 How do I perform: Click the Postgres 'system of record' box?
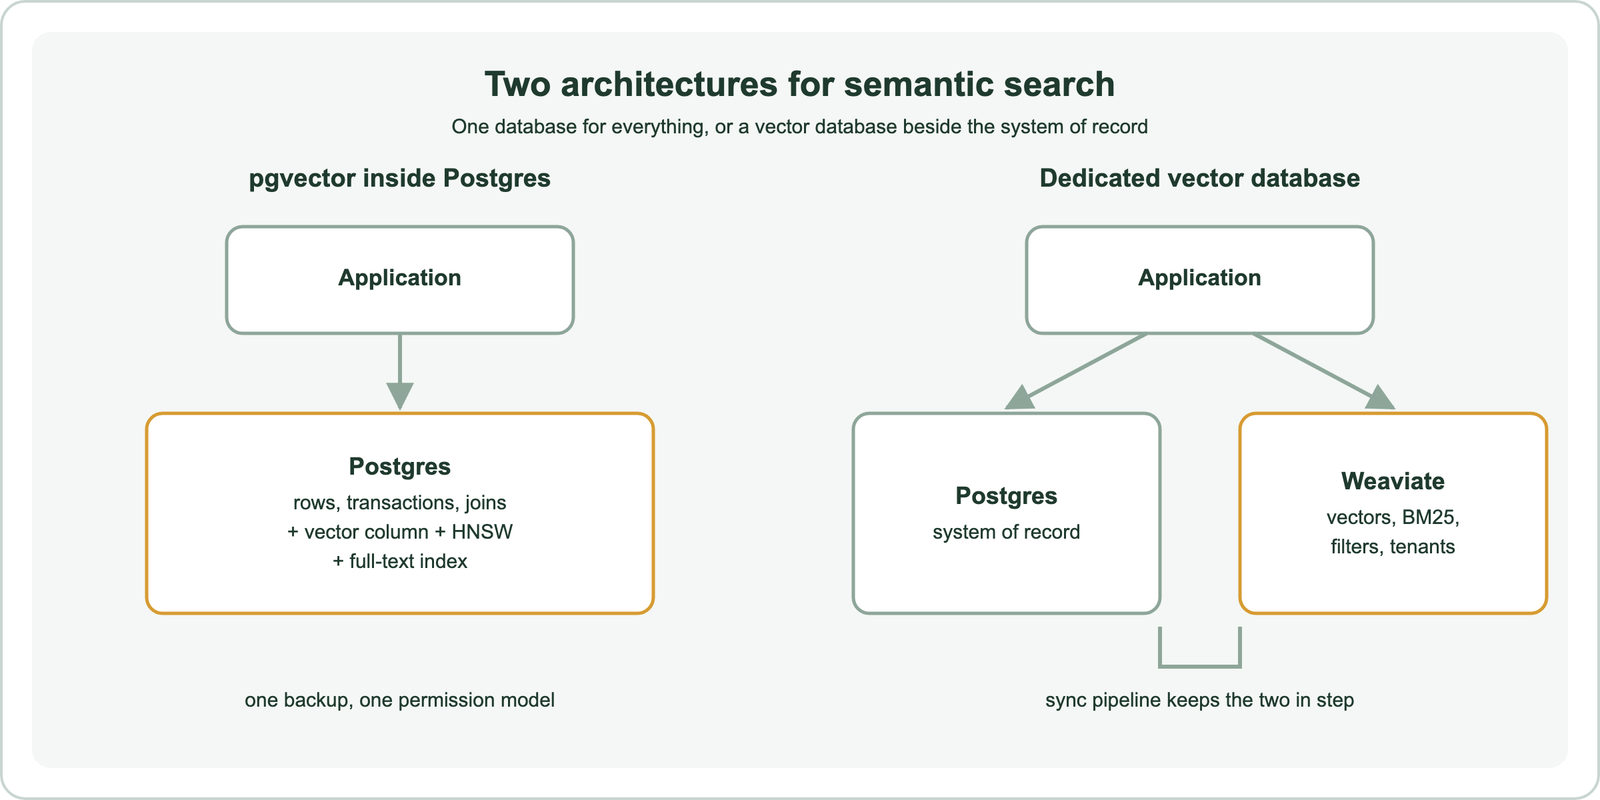1007,513
